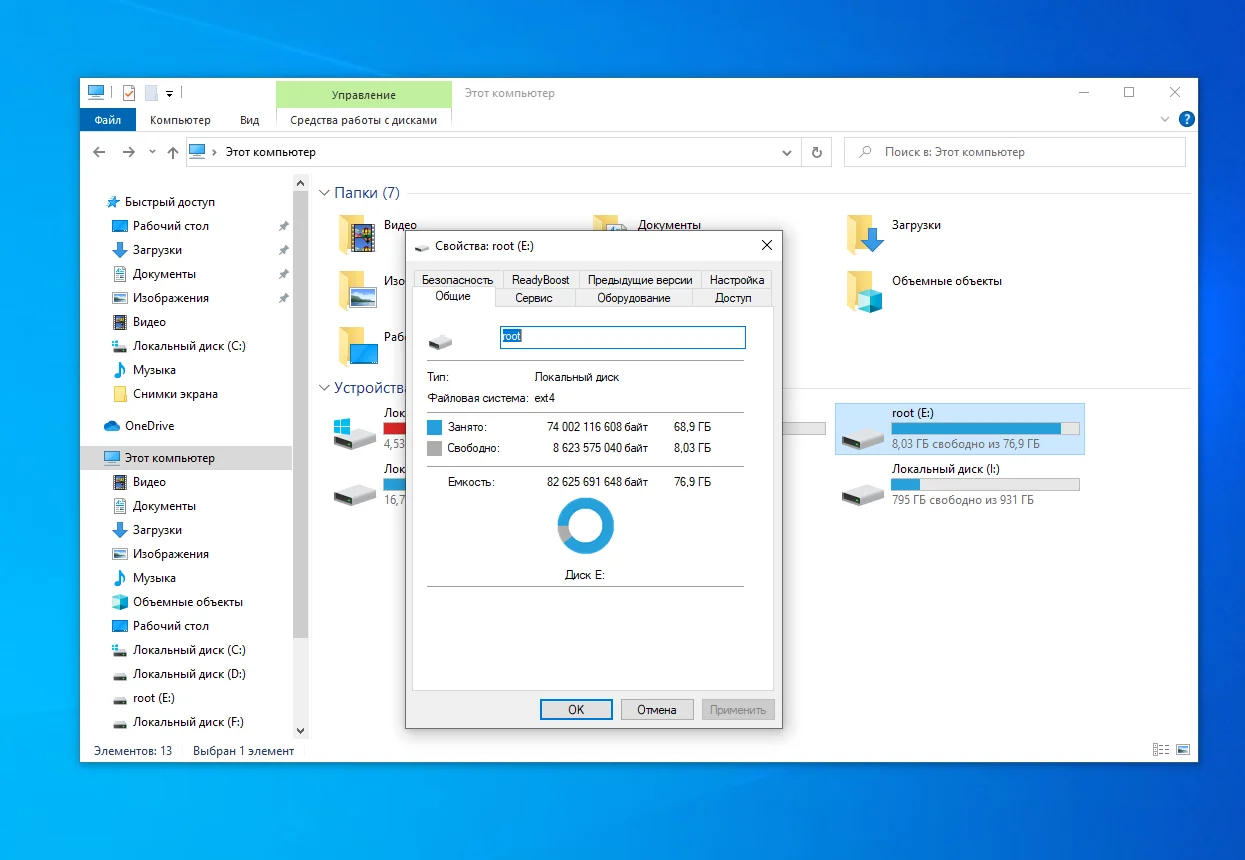The image size is (1245, 860).
Task: Go up one level with up arrow
Action: tap(173, 152)
